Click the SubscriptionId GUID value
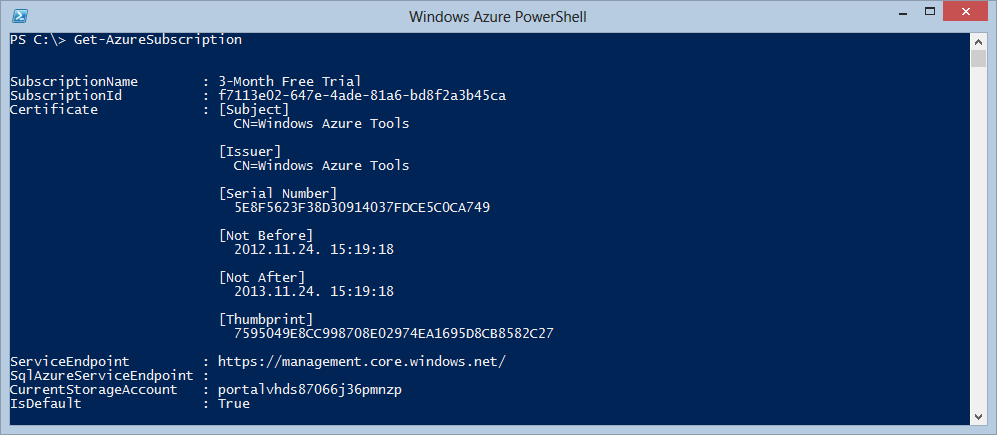This screenshot has height=435, width=997. (x=362, y=96)
